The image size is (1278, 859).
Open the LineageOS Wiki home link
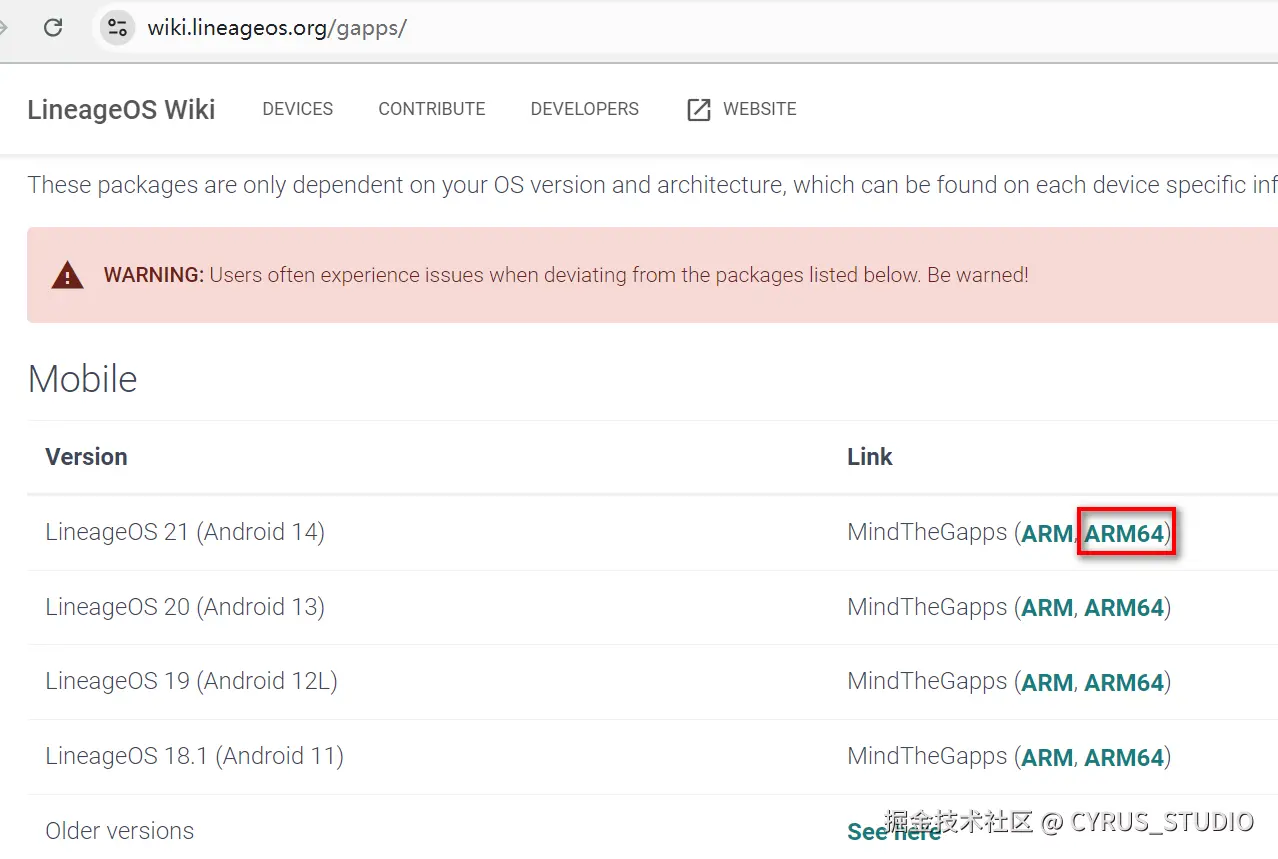point(121,110)
